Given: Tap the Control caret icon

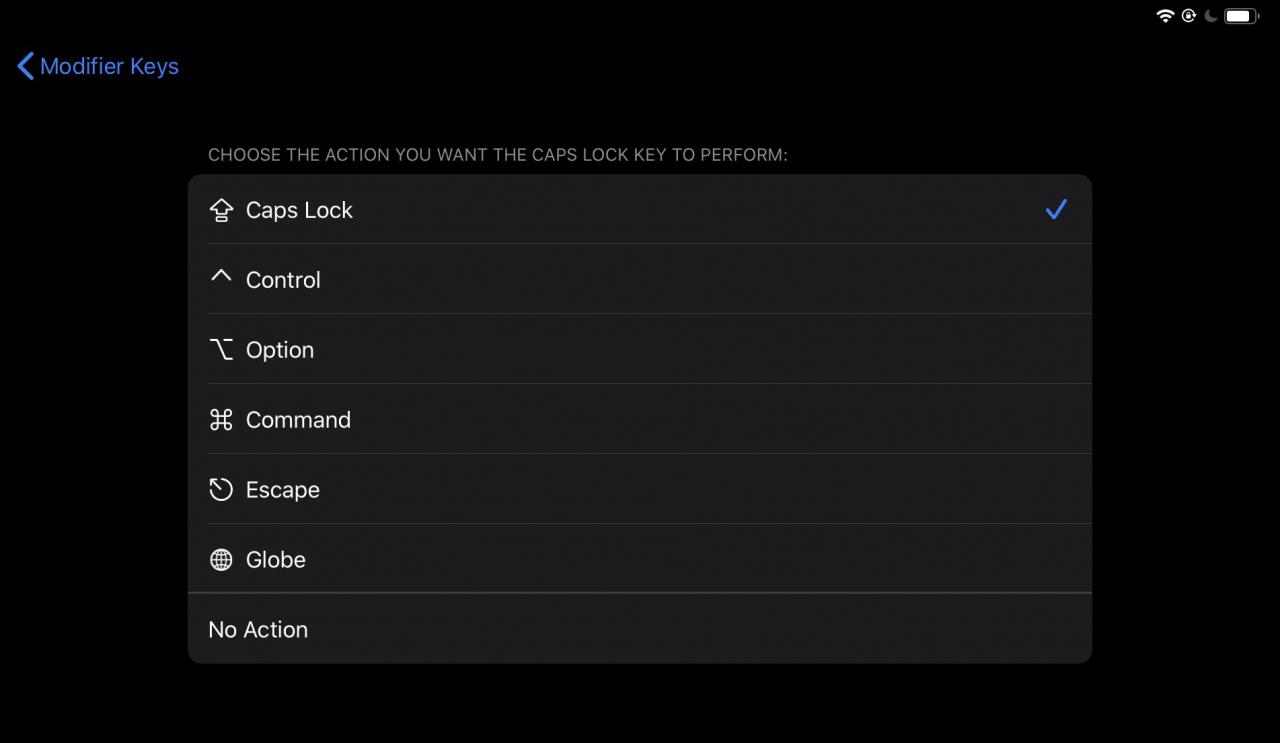Looking at the screenshot, I should point(221,276).
